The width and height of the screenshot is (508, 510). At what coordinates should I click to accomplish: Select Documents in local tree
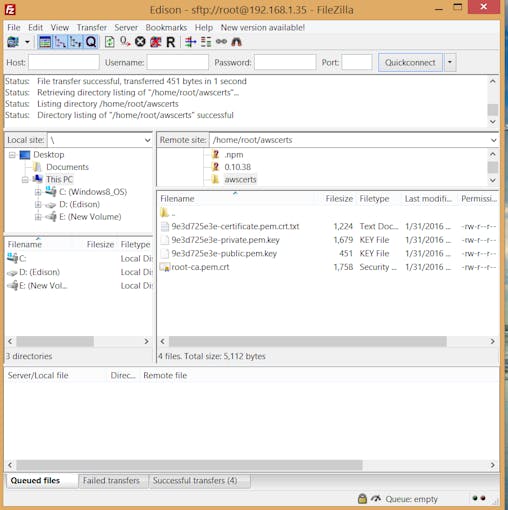(67, 167)
